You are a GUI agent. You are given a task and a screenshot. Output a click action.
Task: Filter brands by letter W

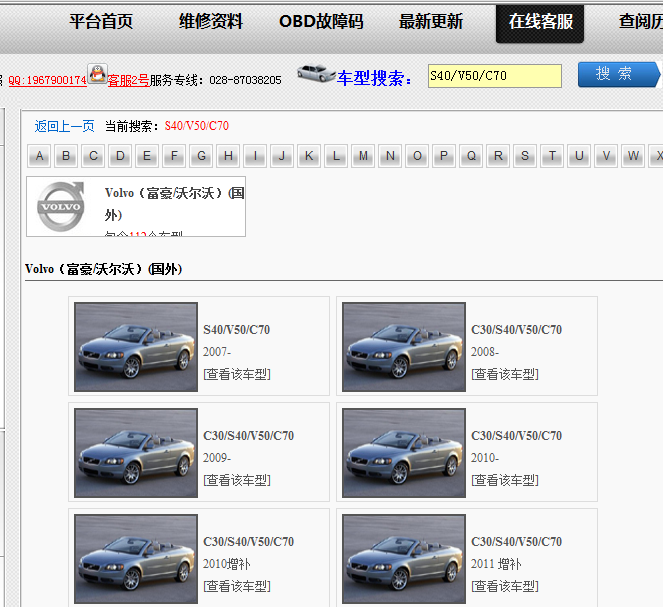(633, 156)
